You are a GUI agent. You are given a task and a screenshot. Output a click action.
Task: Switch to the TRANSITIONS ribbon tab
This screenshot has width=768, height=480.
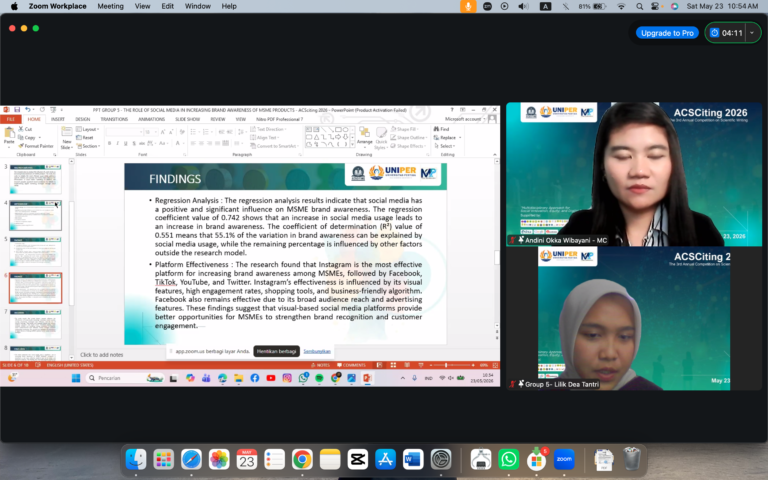114,119
